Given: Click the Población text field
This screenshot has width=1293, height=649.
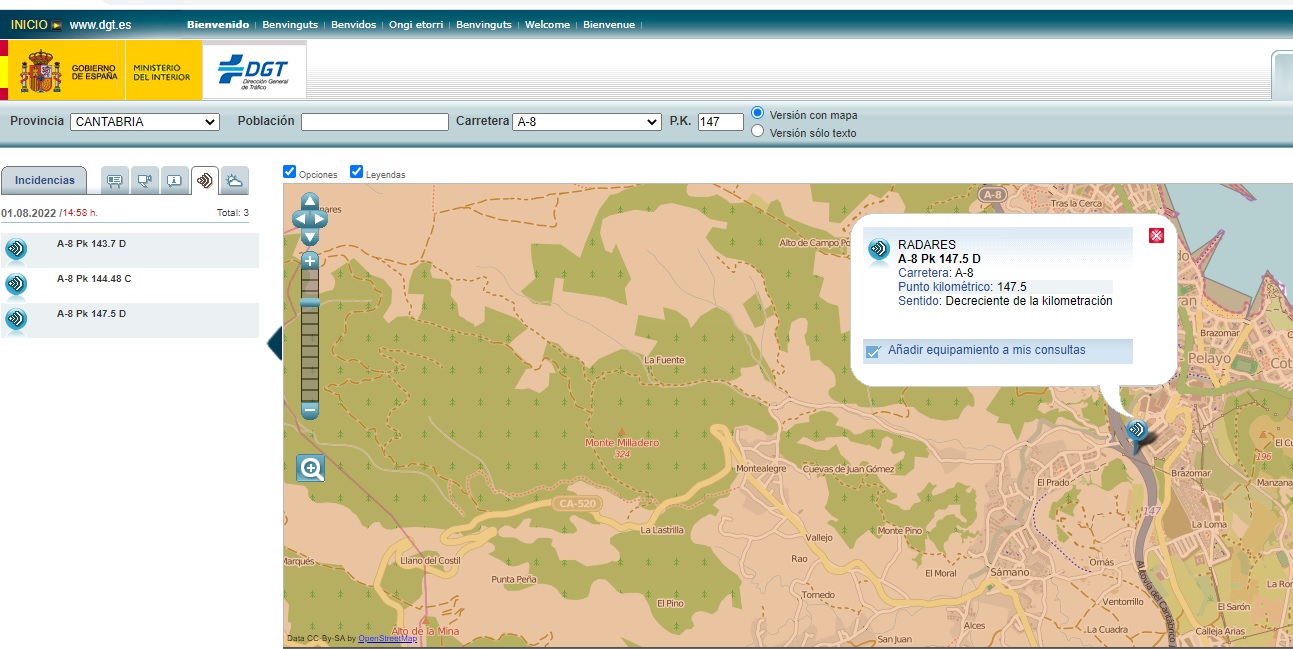Looking at the screenshot, I should (x=375, y=122).
